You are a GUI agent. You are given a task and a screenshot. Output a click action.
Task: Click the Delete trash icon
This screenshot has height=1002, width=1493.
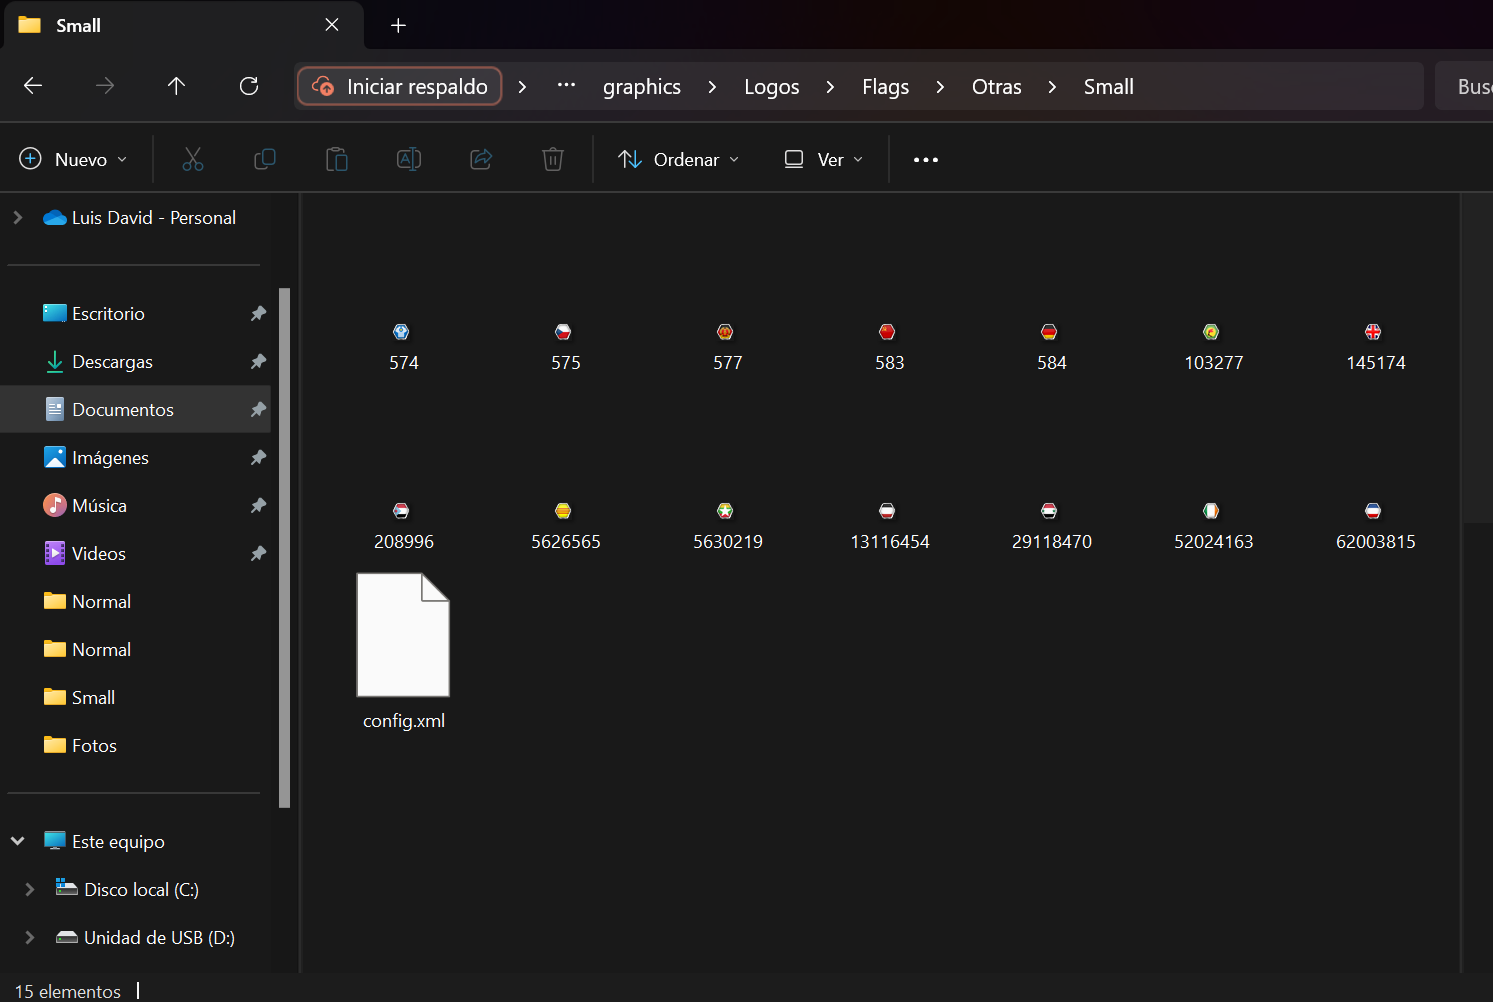click(x=553, y=159)
